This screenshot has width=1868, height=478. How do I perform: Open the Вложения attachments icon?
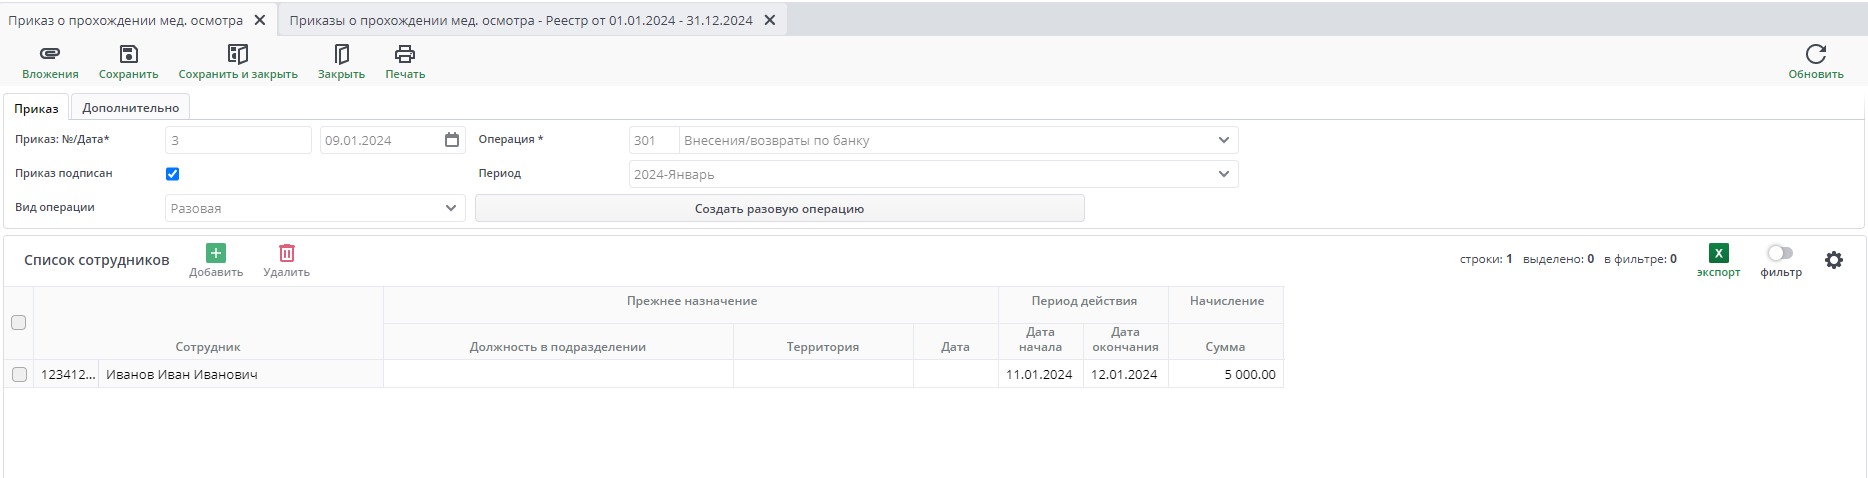tap(50, 54)
